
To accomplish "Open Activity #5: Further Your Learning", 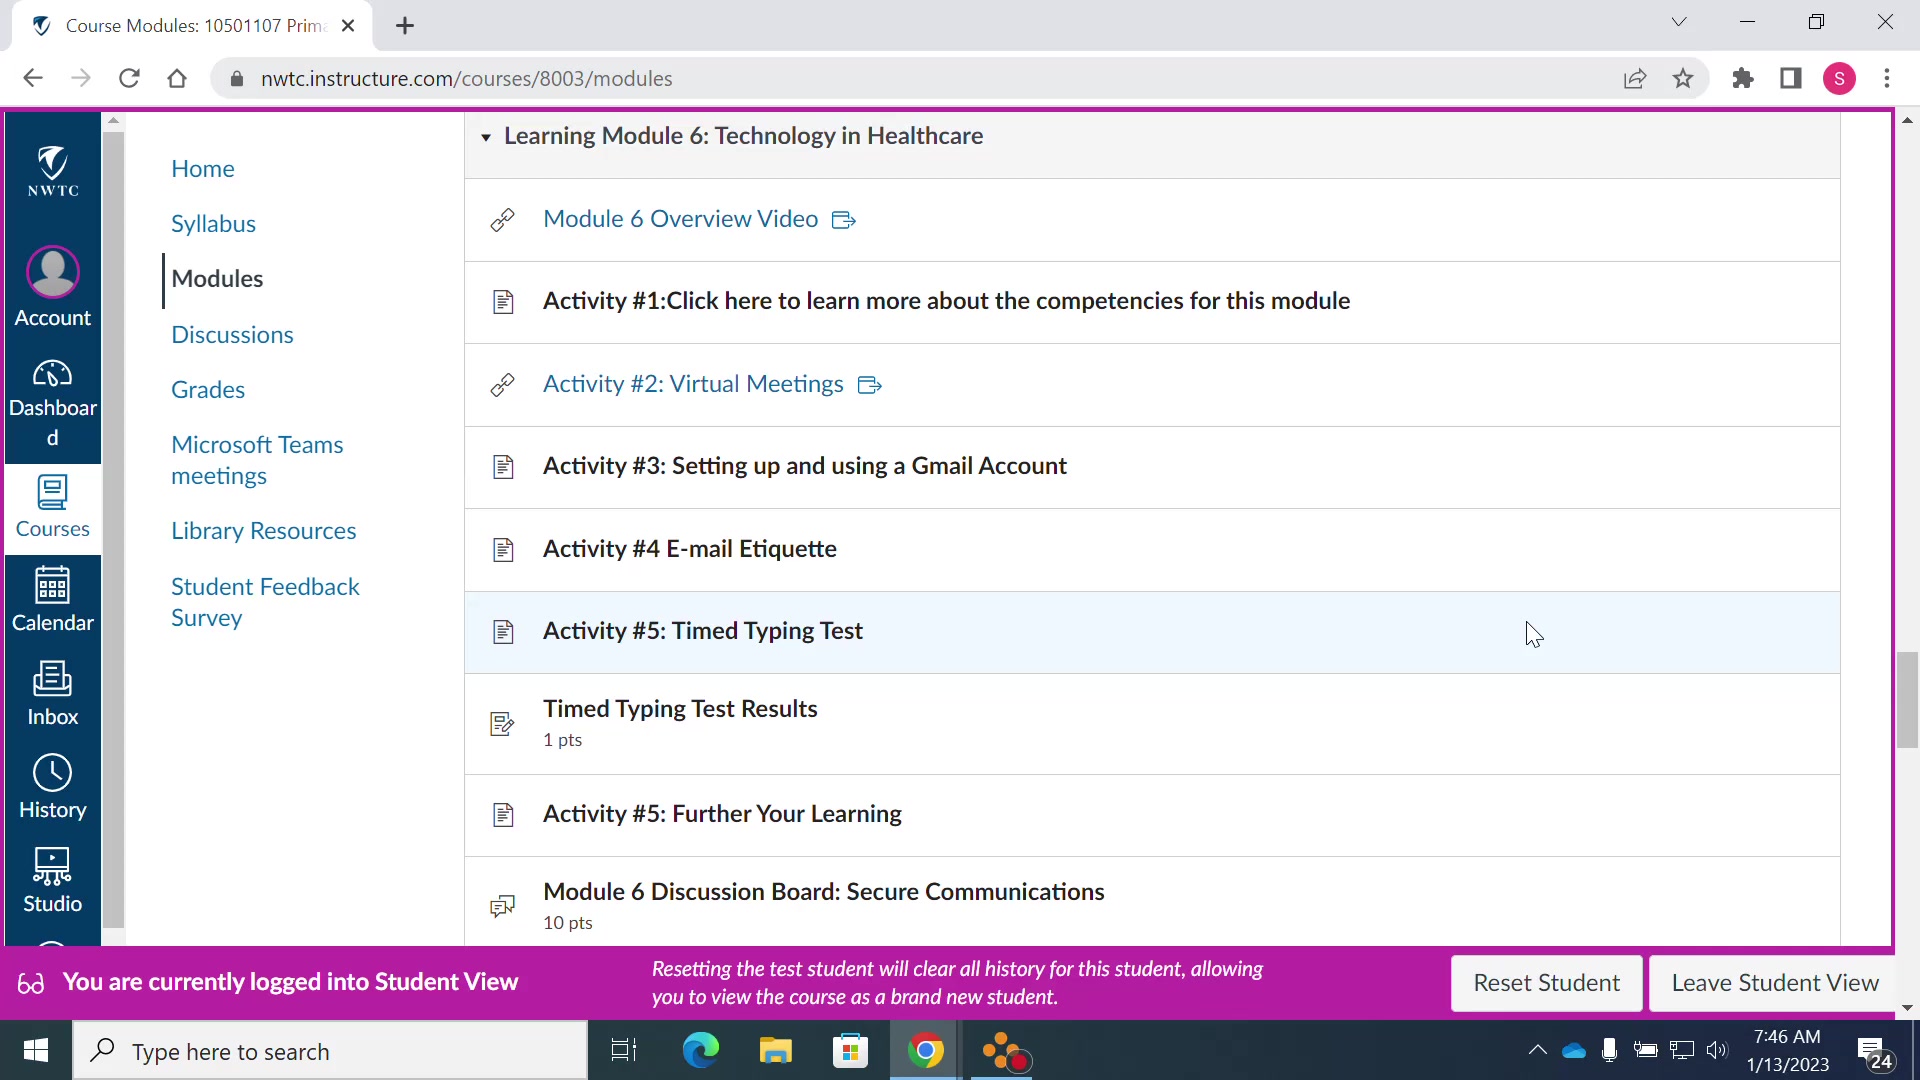I will point(722,814).
